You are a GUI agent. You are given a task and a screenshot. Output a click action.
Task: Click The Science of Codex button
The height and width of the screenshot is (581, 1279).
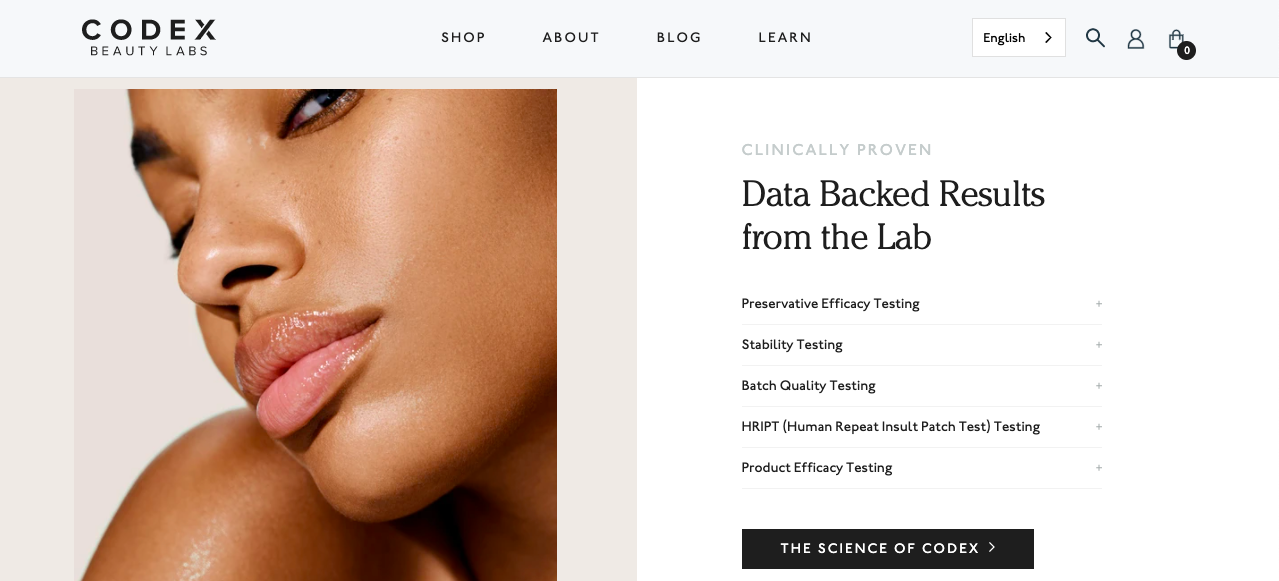point(887,549)
